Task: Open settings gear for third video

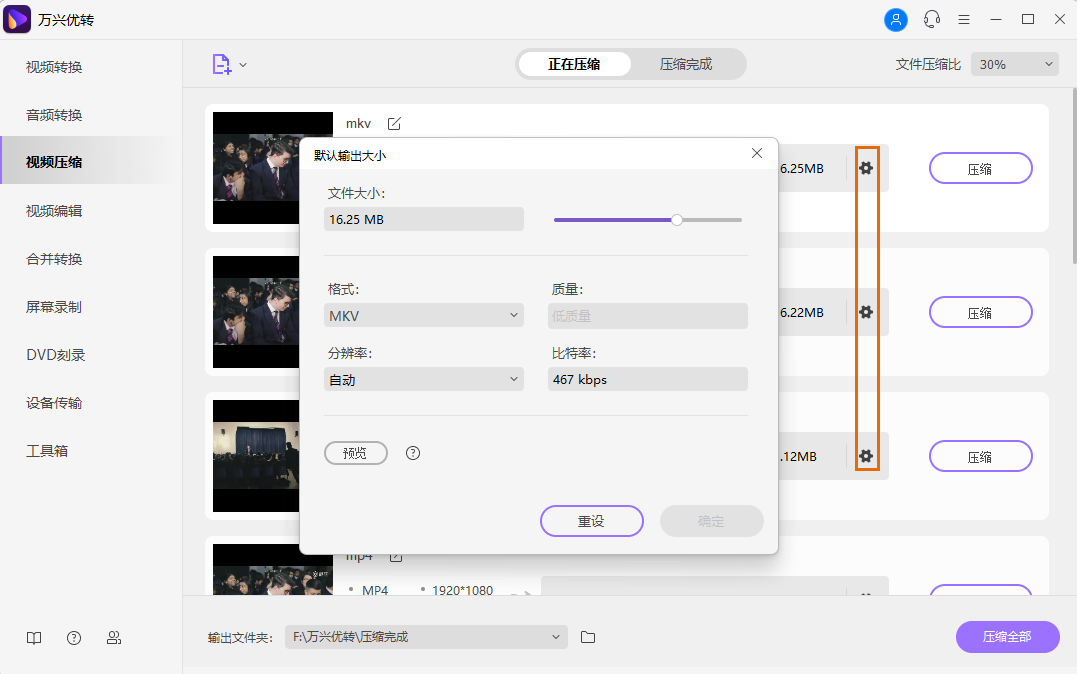Action: pos(866,456)
